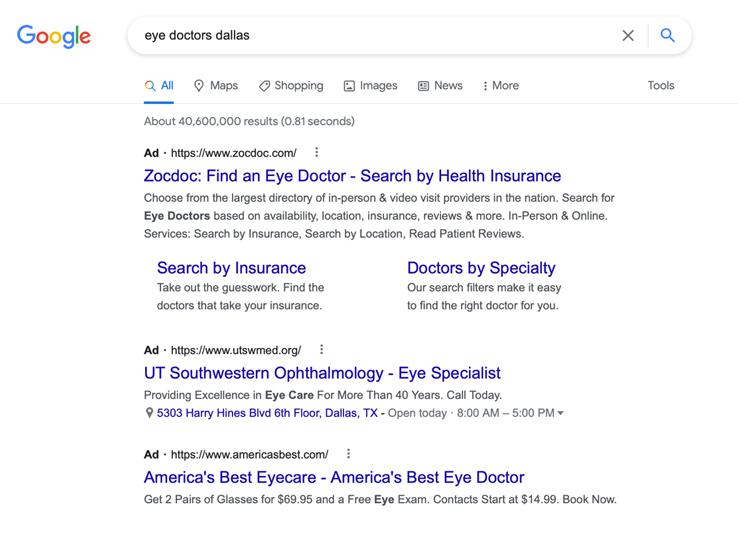Click the blue magnifier search icon

tap(668, 36)
